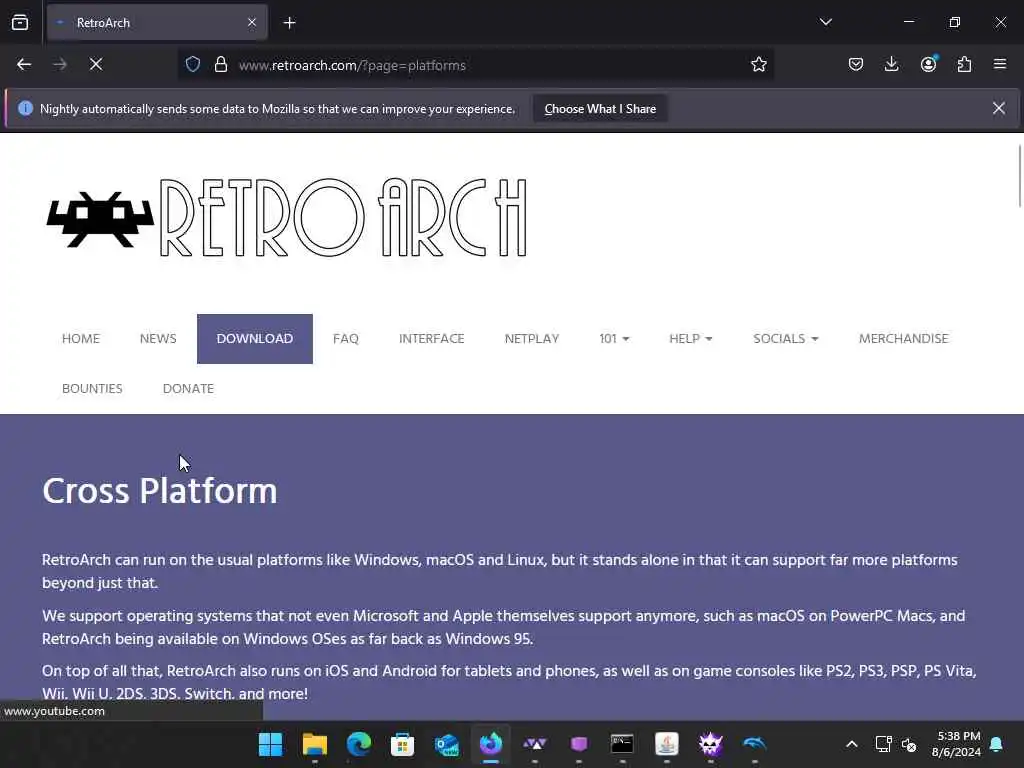Image resolution: width=1024 pixels, height=768 pixels.
Task: Open the DONATE link
Action: (188, 389)
